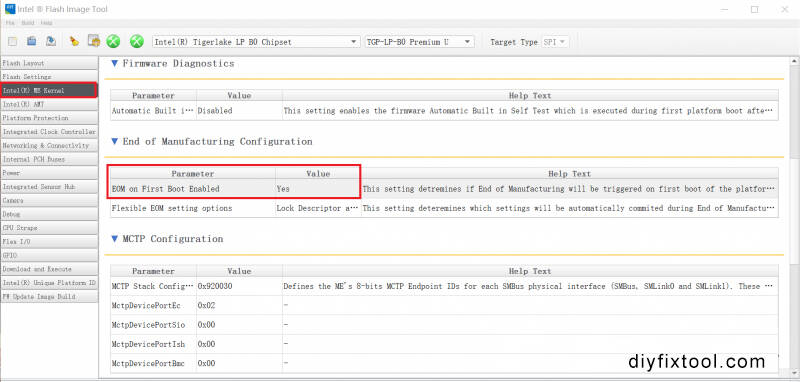Open the CPU Straps tab
Screen dimensions: 800x382
(x=49, y=227)
